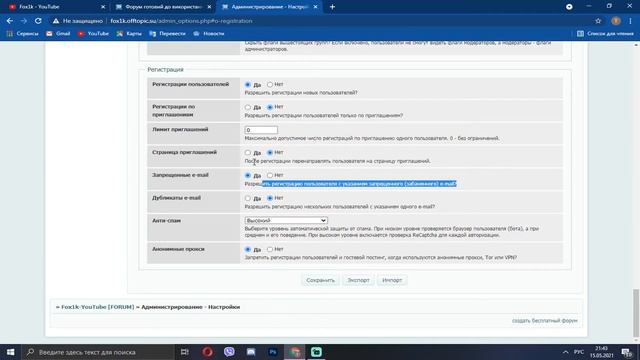Open the Opera browser from the taskbar
Viewport: 640px width, 360px height.
coord(207,352)
